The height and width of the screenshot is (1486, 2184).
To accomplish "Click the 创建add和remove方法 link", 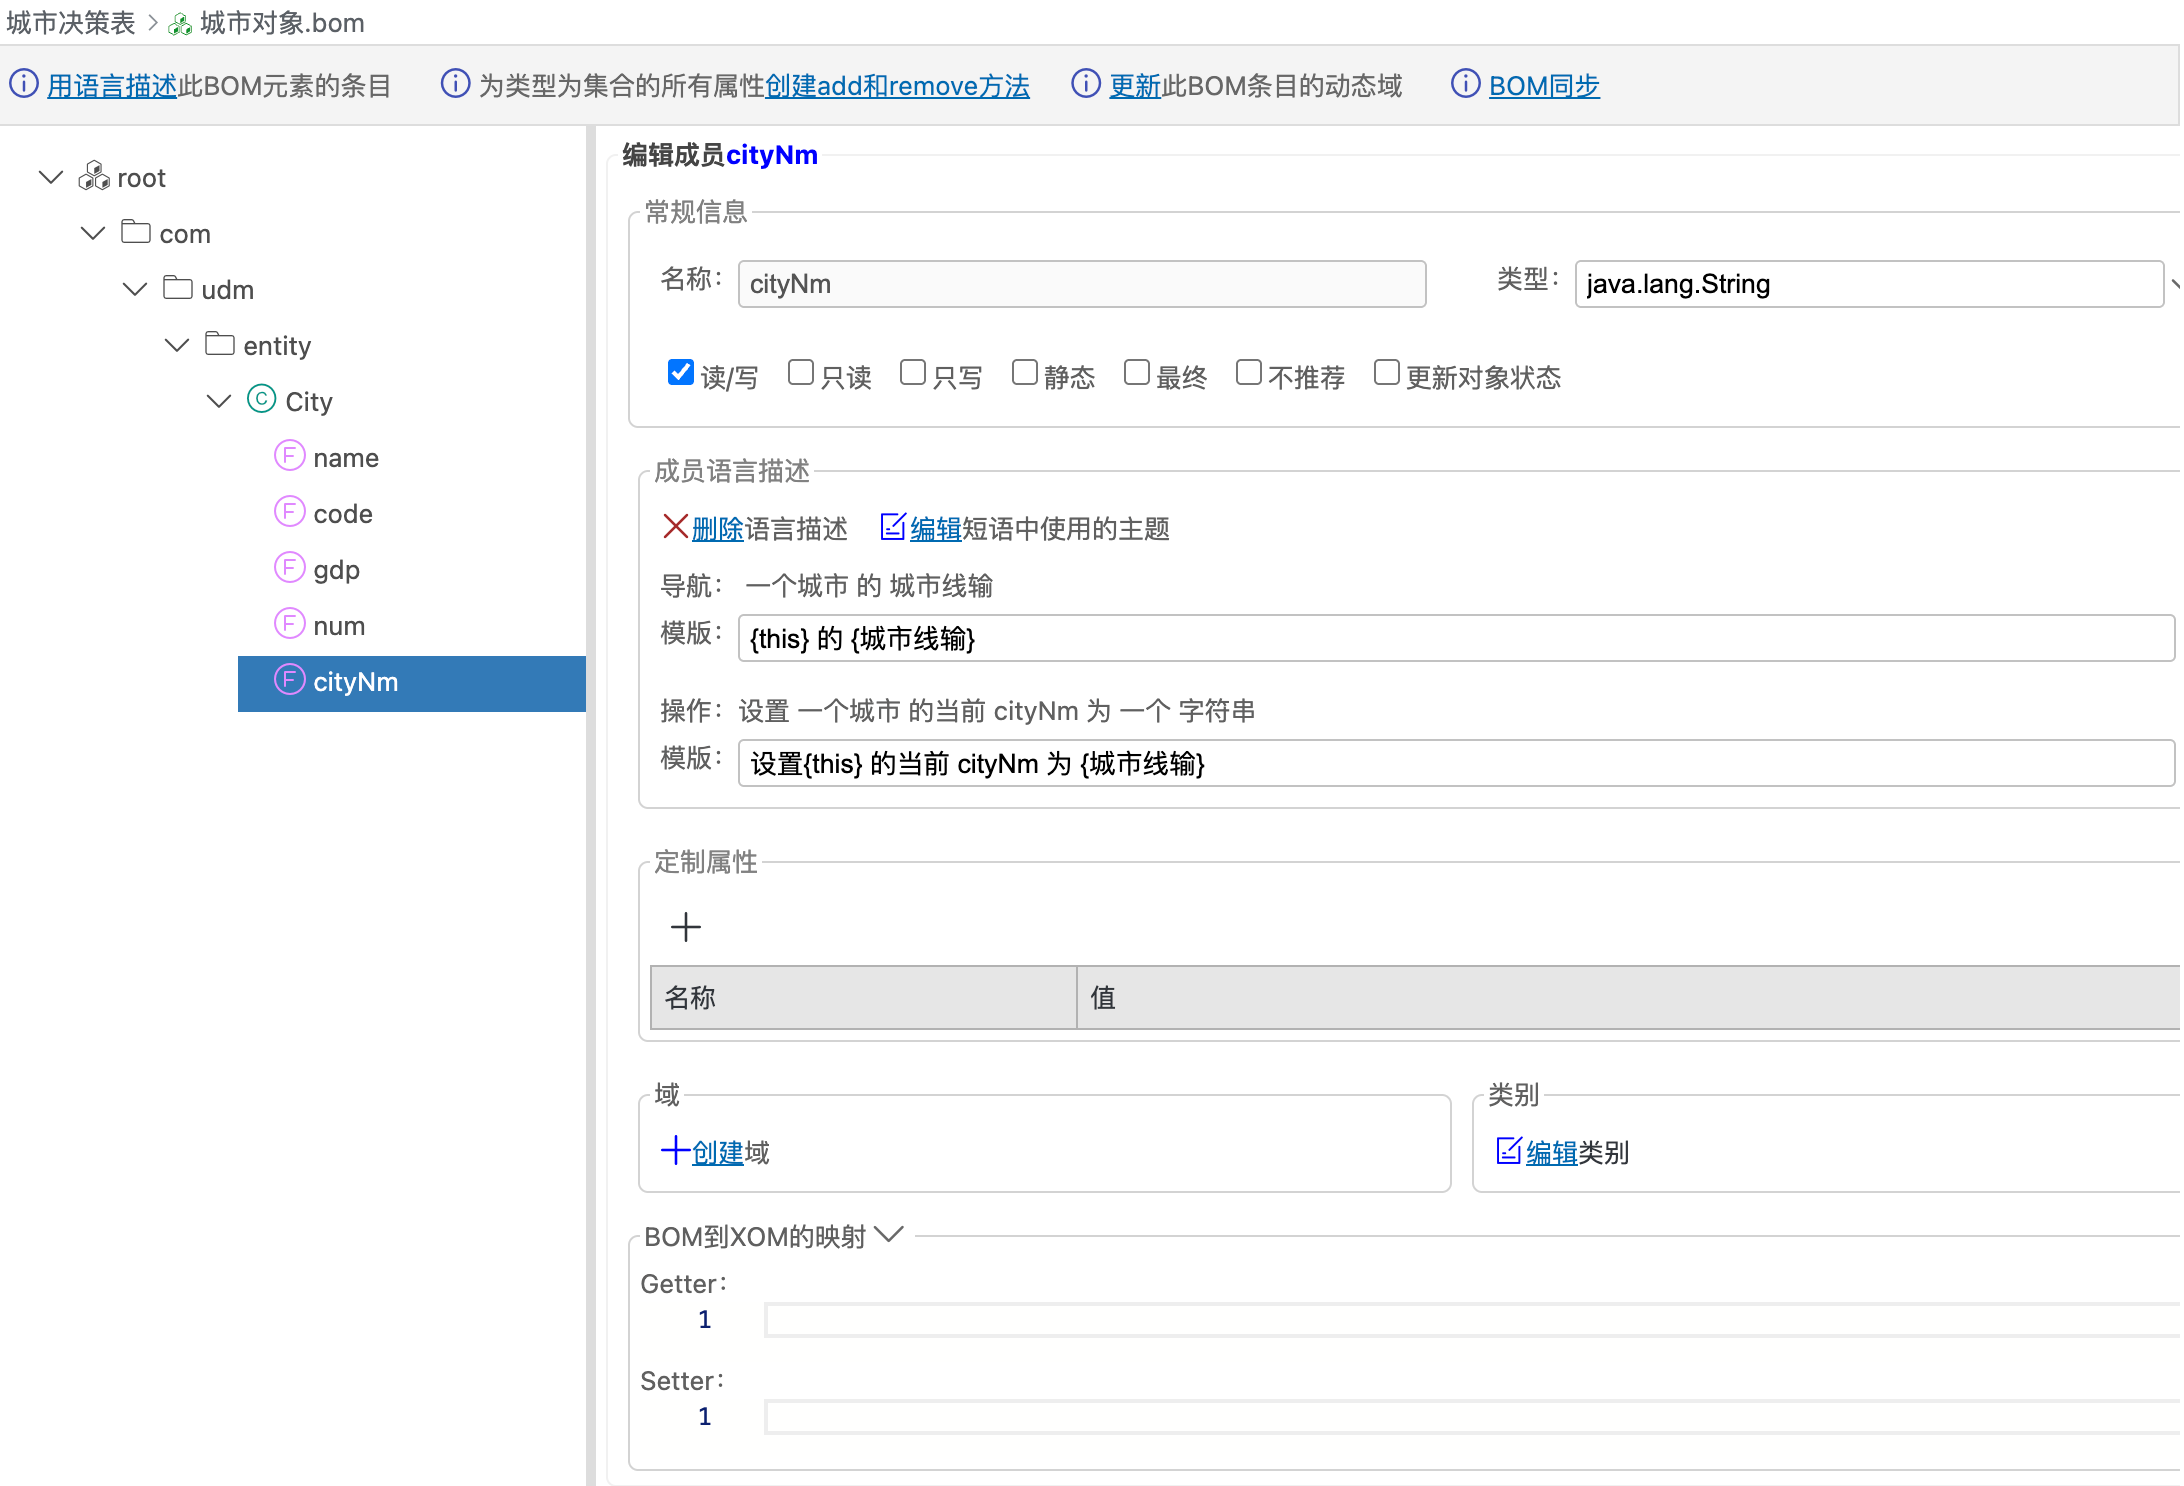I will [896, 86].
